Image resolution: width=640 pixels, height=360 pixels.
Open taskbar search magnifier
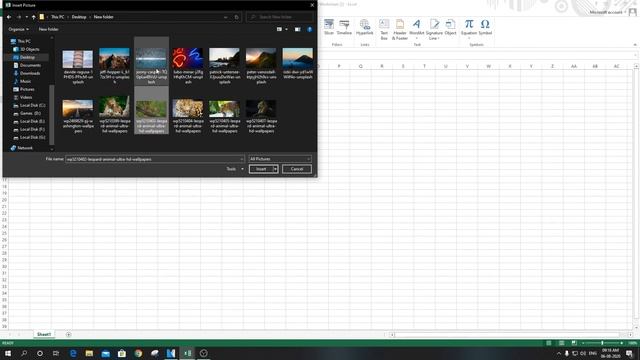pos(24,353)
